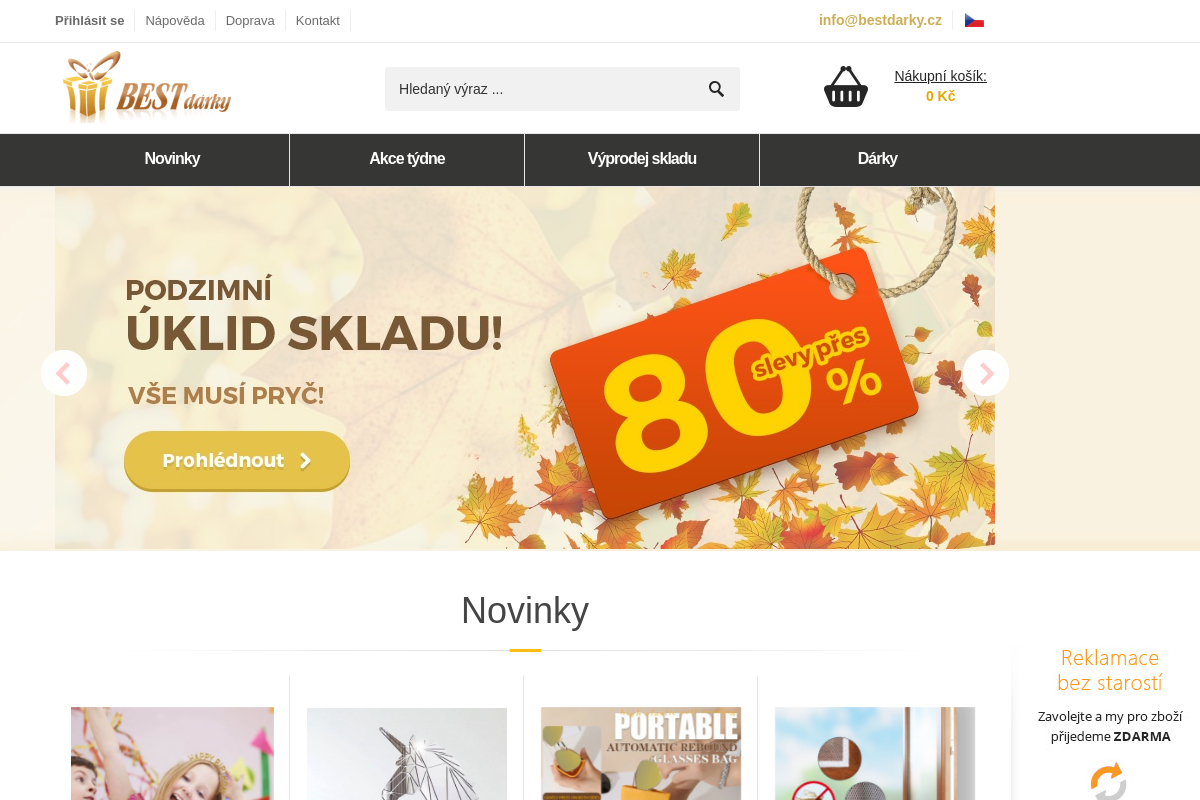Open the Akce týdne menu item
The height and width of the screenshot is (800, 1200).
click(407, 159)
